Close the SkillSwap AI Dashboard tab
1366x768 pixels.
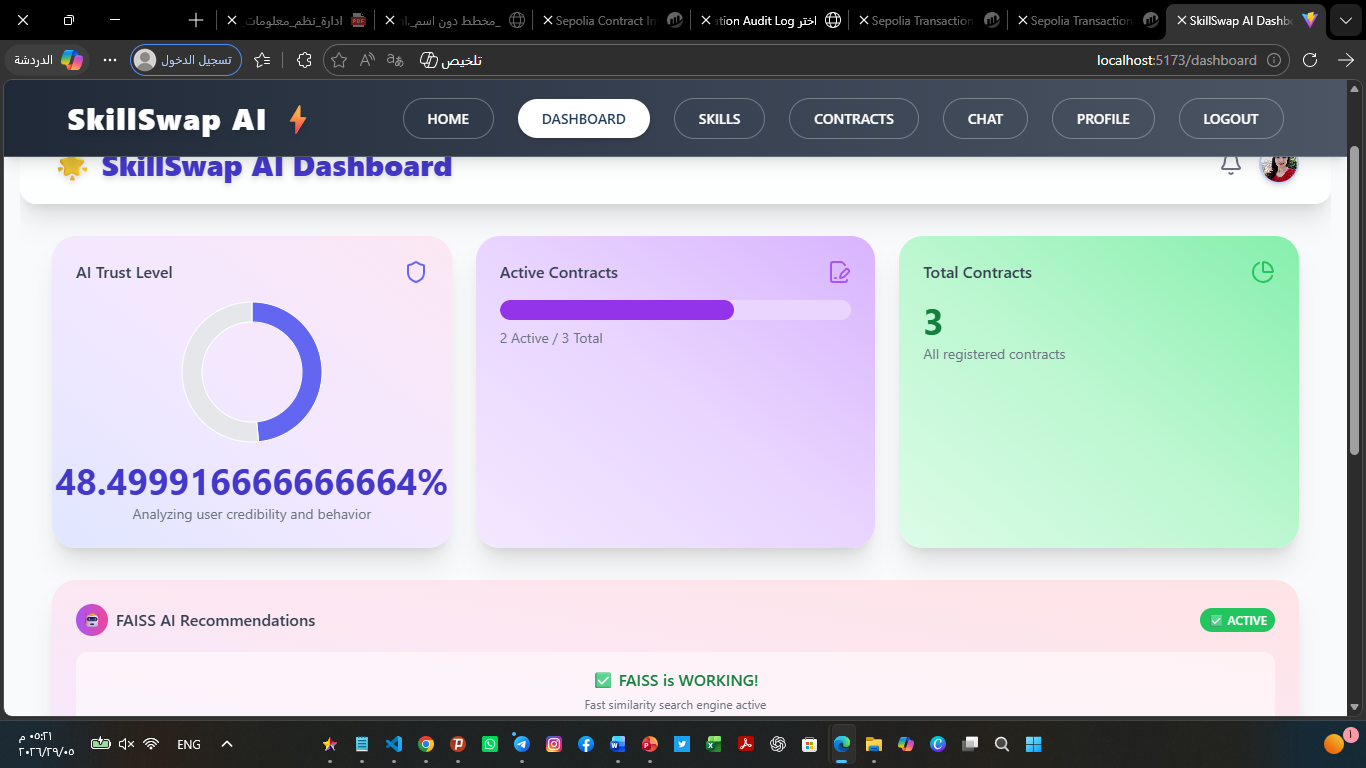click(1182, 20)
